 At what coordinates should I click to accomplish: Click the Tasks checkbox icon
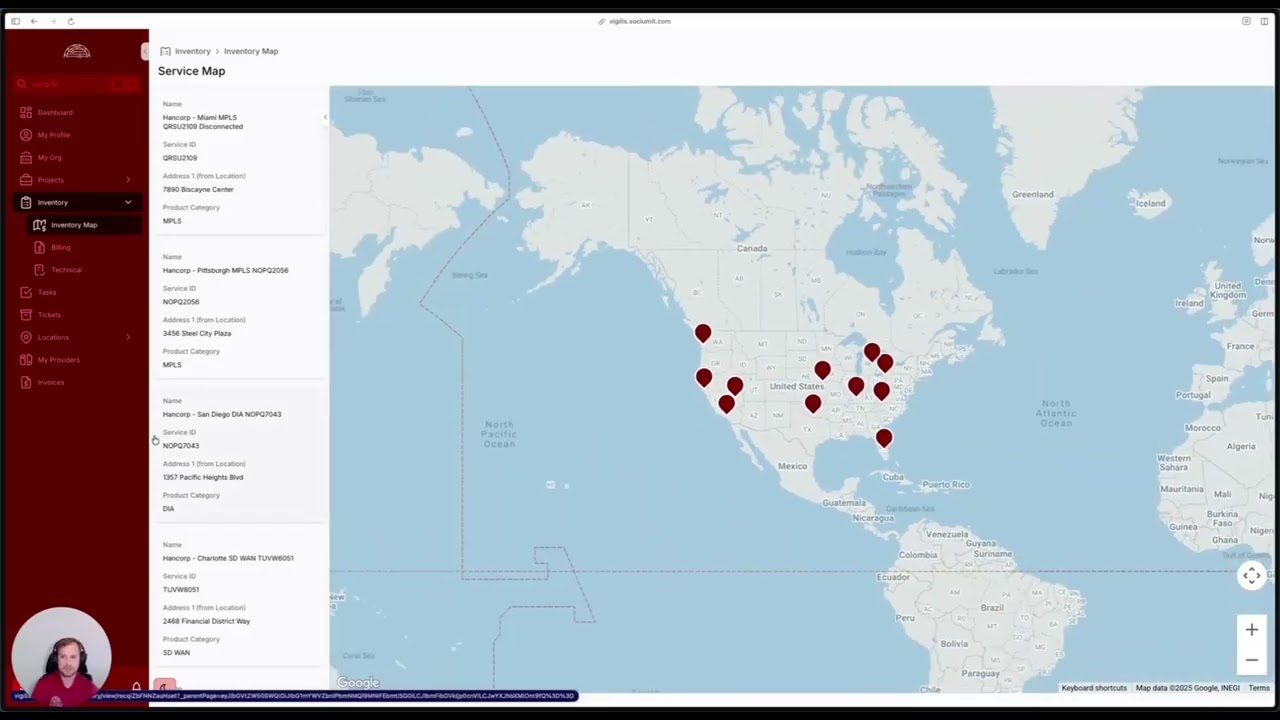[26, 292]
